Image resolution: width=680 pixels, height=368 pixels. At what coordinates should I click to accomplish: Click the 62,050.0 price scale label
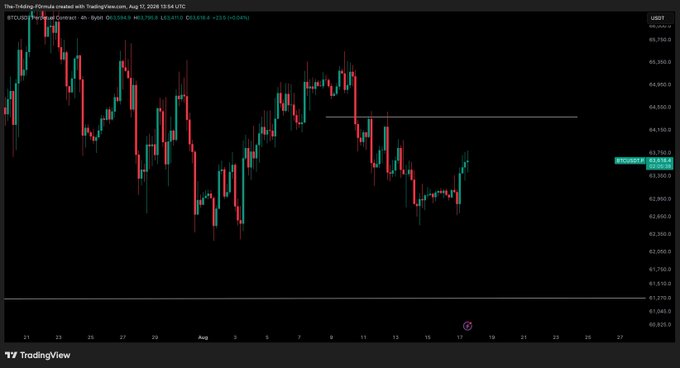[660, 252]
